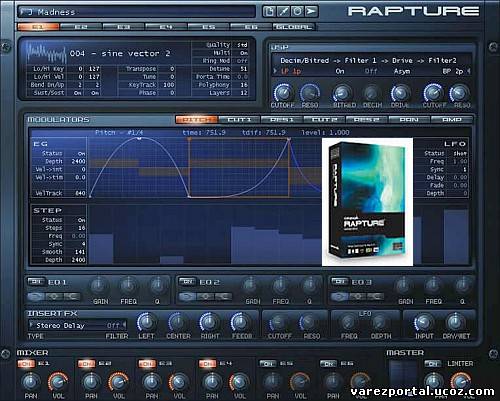Screen dimensions: 500x401
Task: Change the Decim/Bitred On setting
Action: pos(340,71)
